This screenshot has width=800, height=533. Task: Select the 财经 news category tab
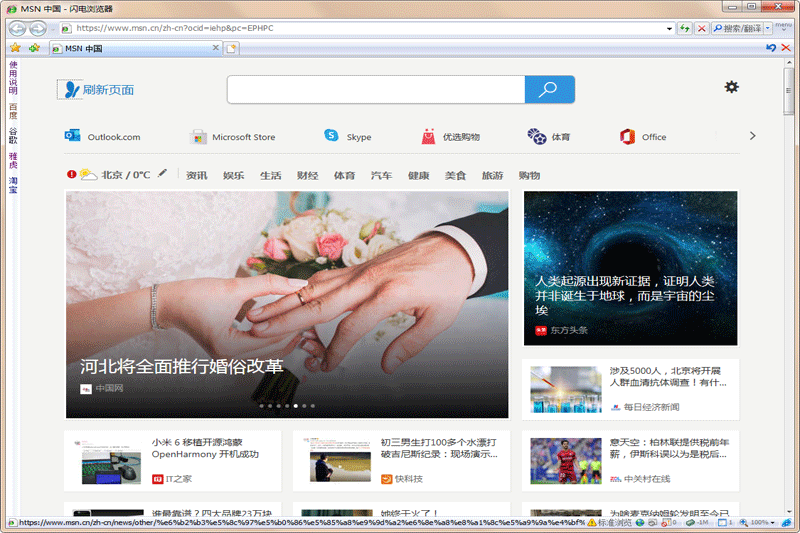click(307, 175)
